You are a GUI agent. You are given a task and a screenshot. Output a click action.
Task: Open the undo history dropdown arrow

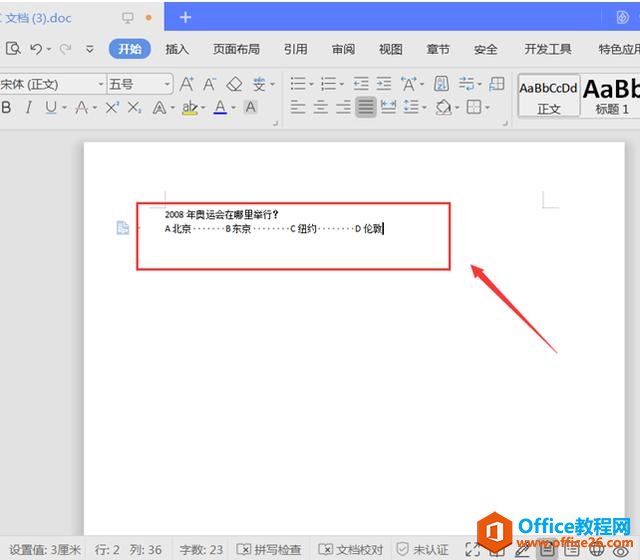pyautogui.click(x=49, y=49)
